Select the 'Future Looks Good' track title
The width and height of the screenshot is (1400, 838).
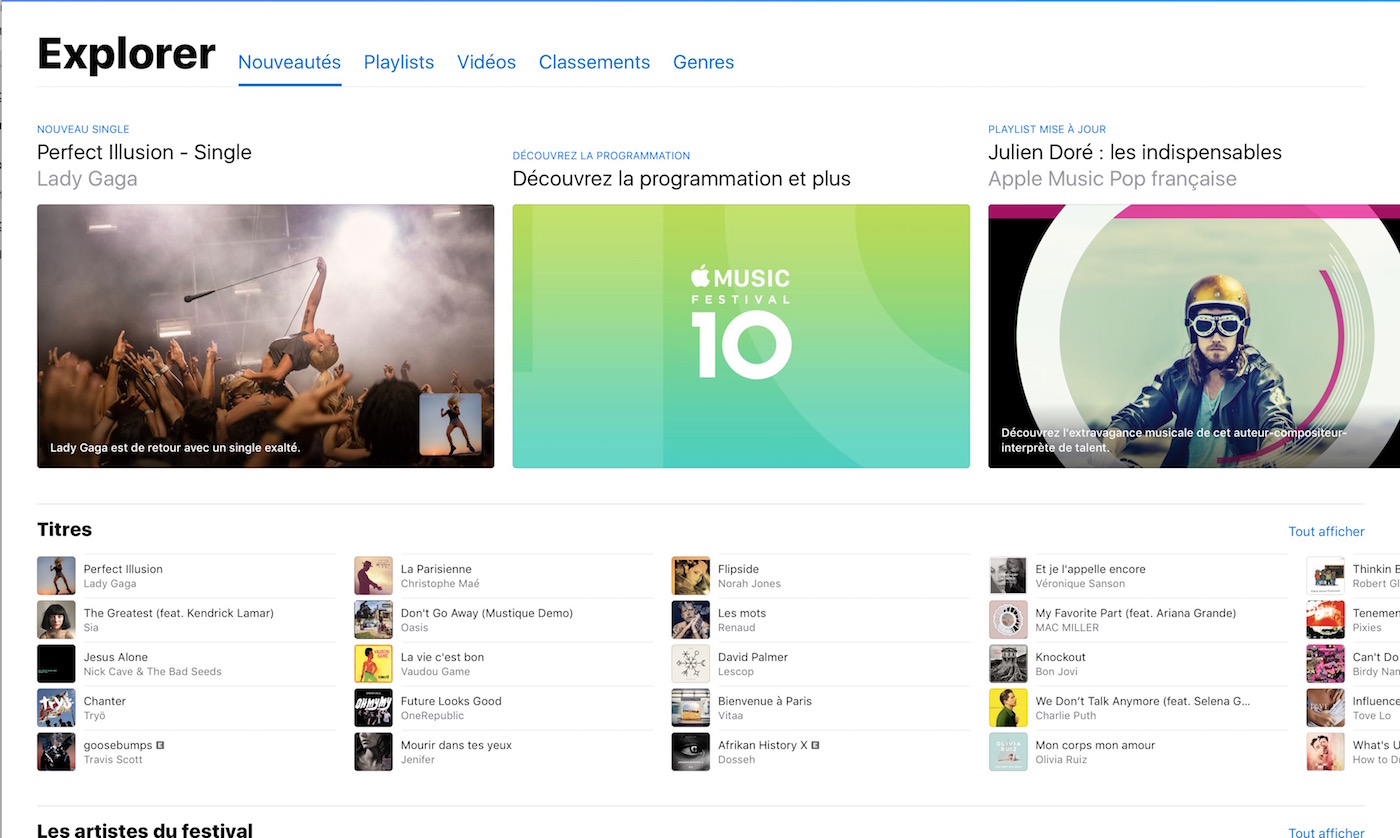tap(451, 701)
